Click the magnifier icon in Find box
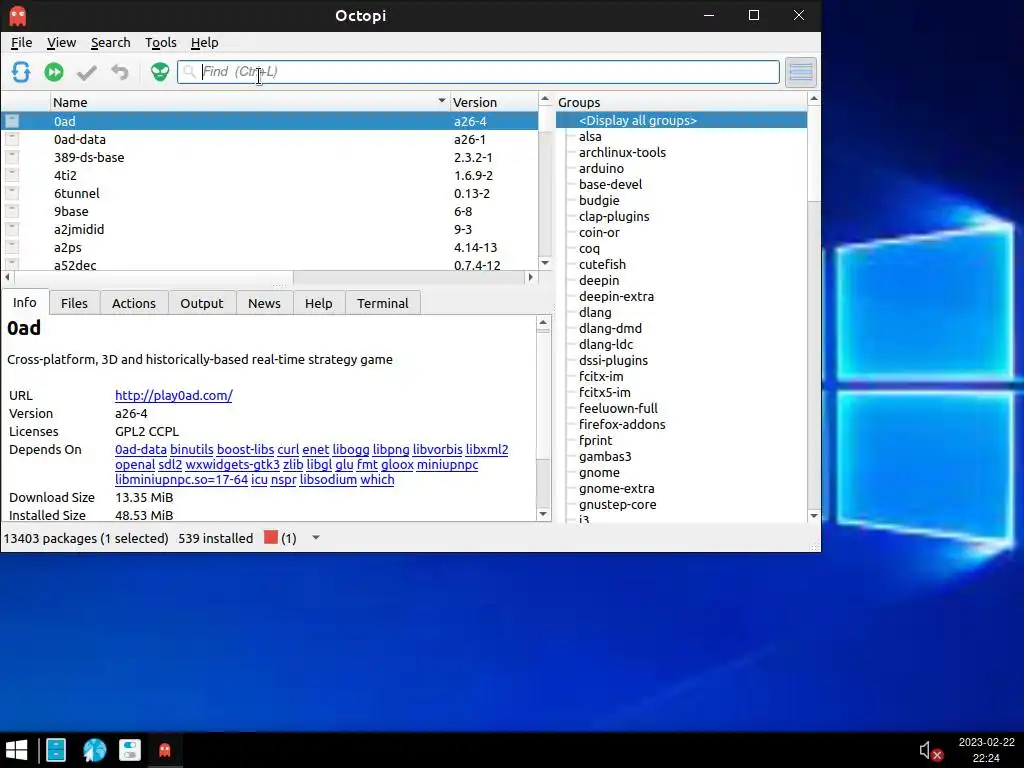Screen dimensions: 1024x768 coord(189,72)
